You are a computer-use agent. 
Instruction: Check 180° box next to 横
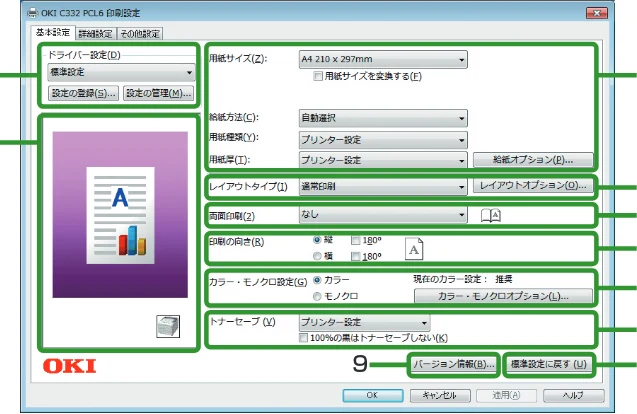(x=355, y=256)
